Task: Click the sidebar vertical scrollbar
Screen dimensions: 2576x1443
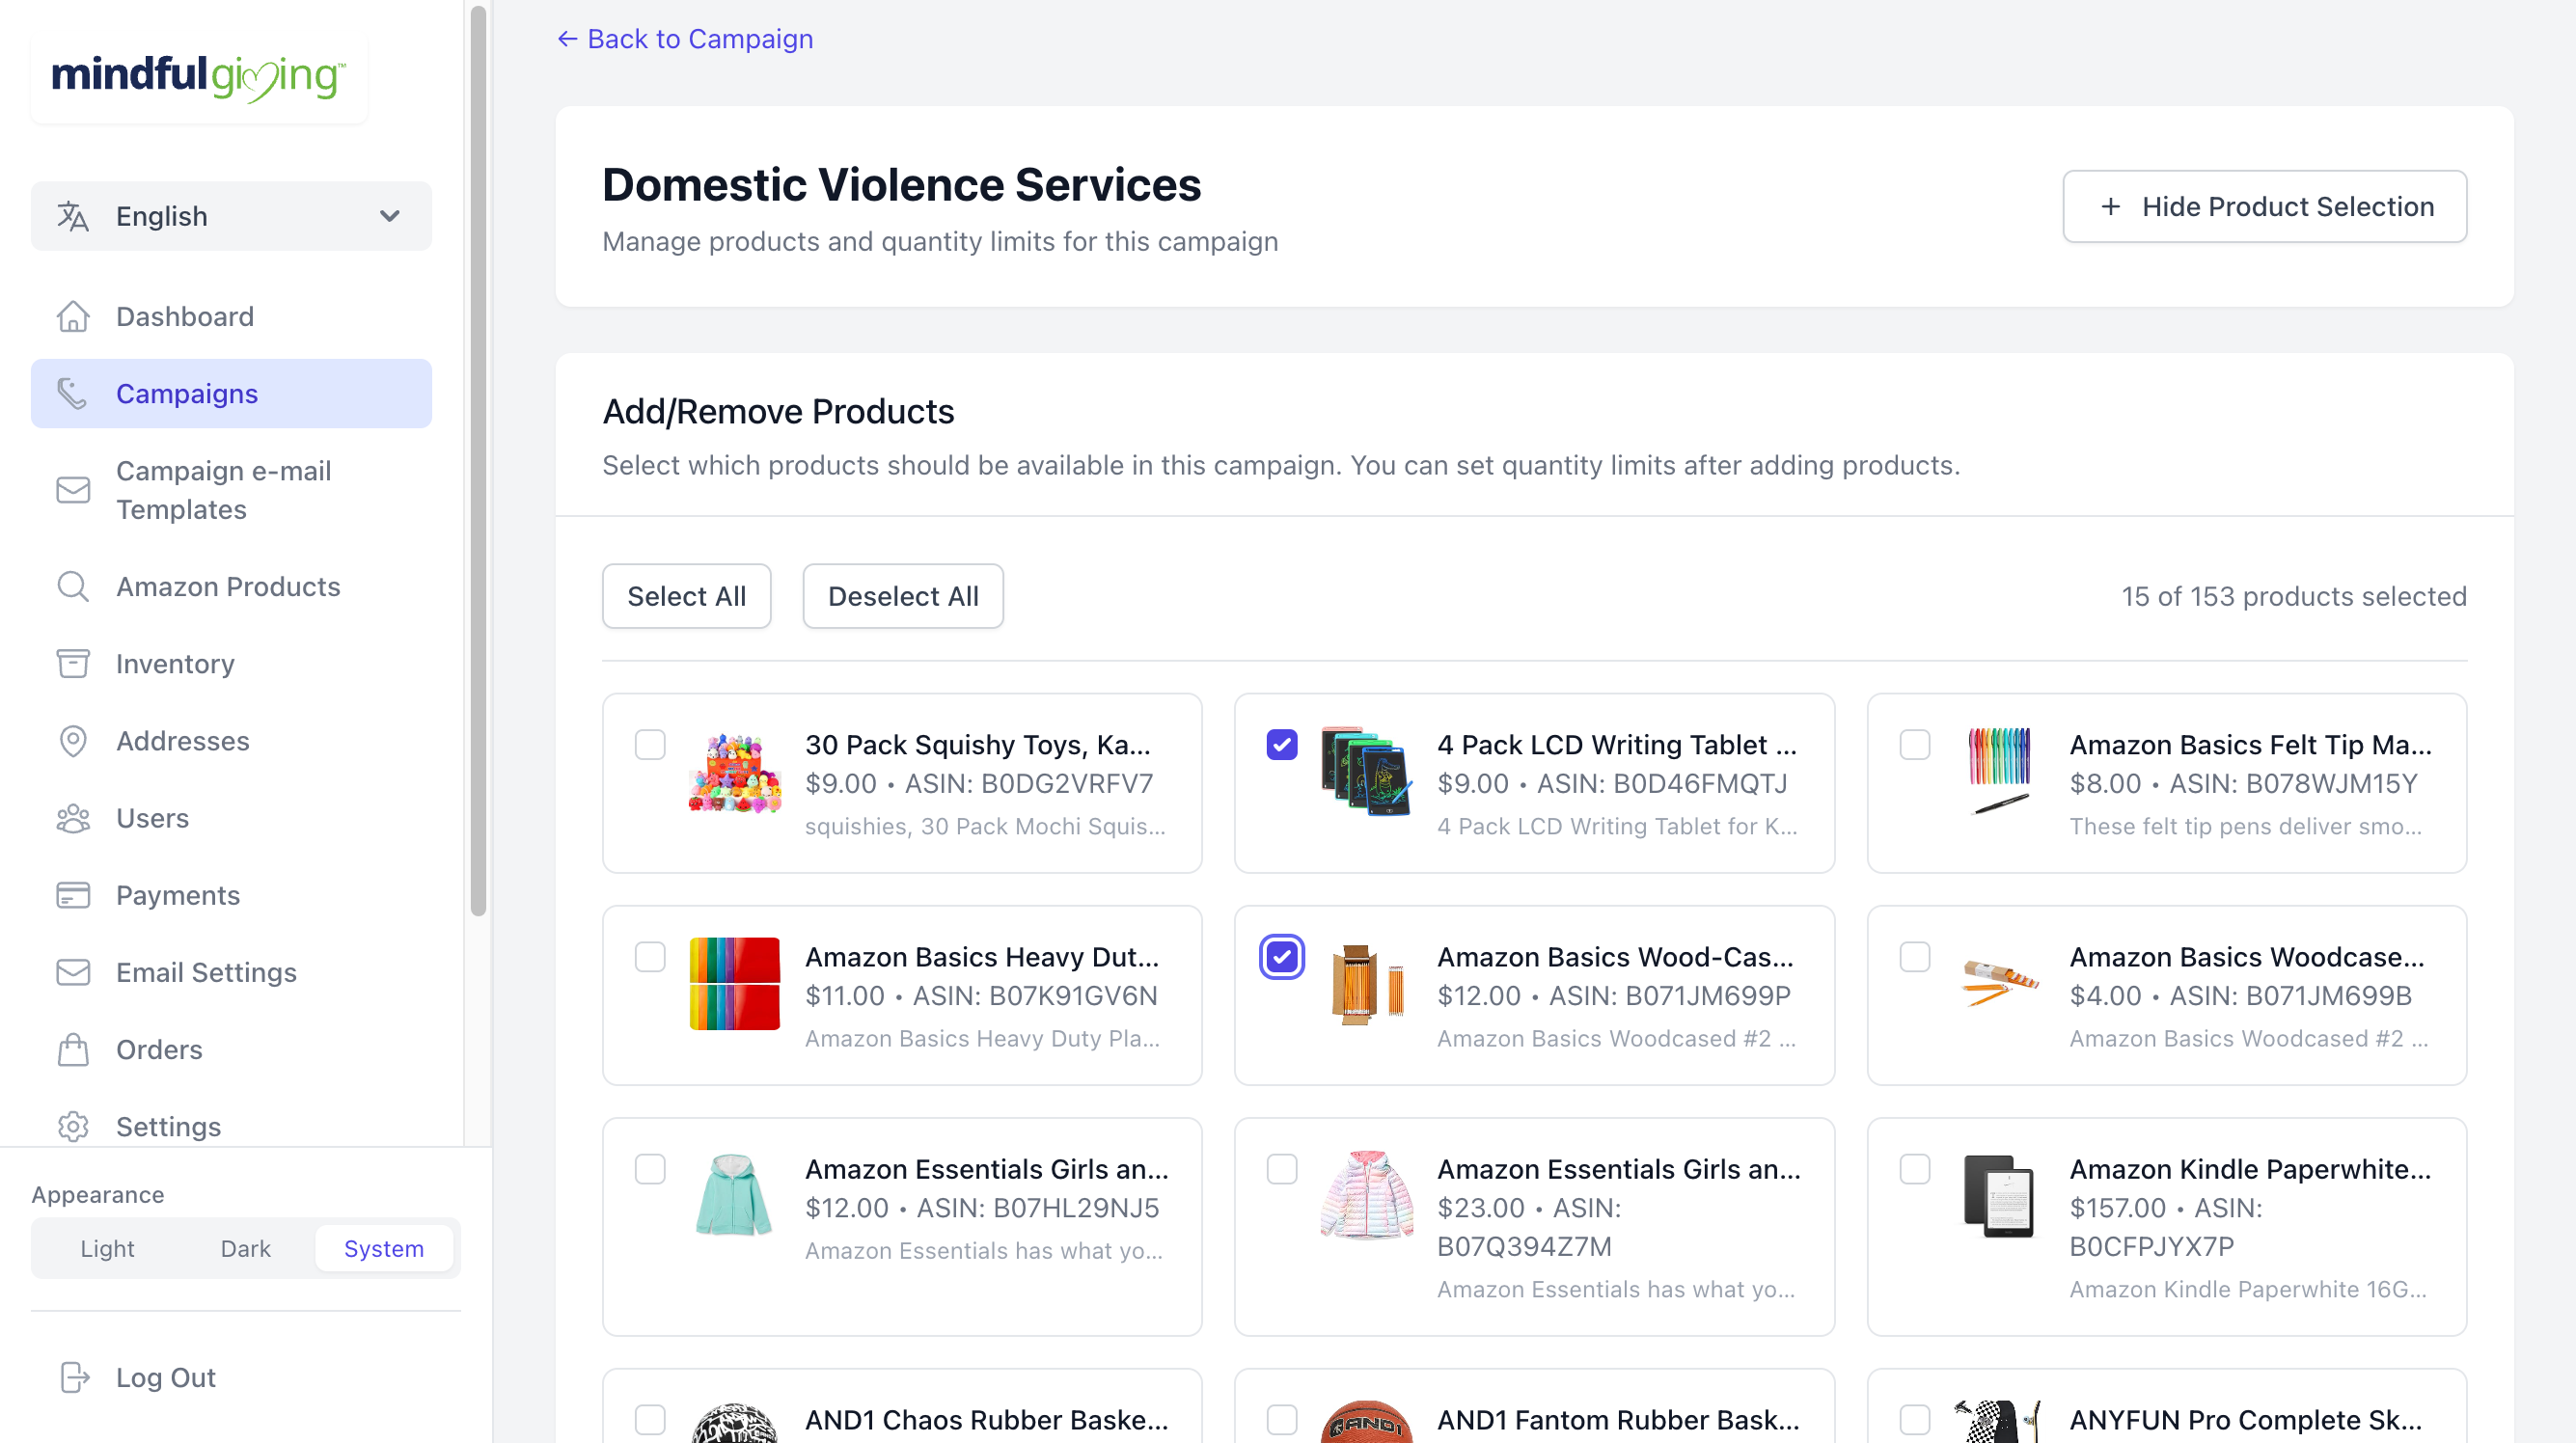Action: pyautogui.click(x=478, y=460)
